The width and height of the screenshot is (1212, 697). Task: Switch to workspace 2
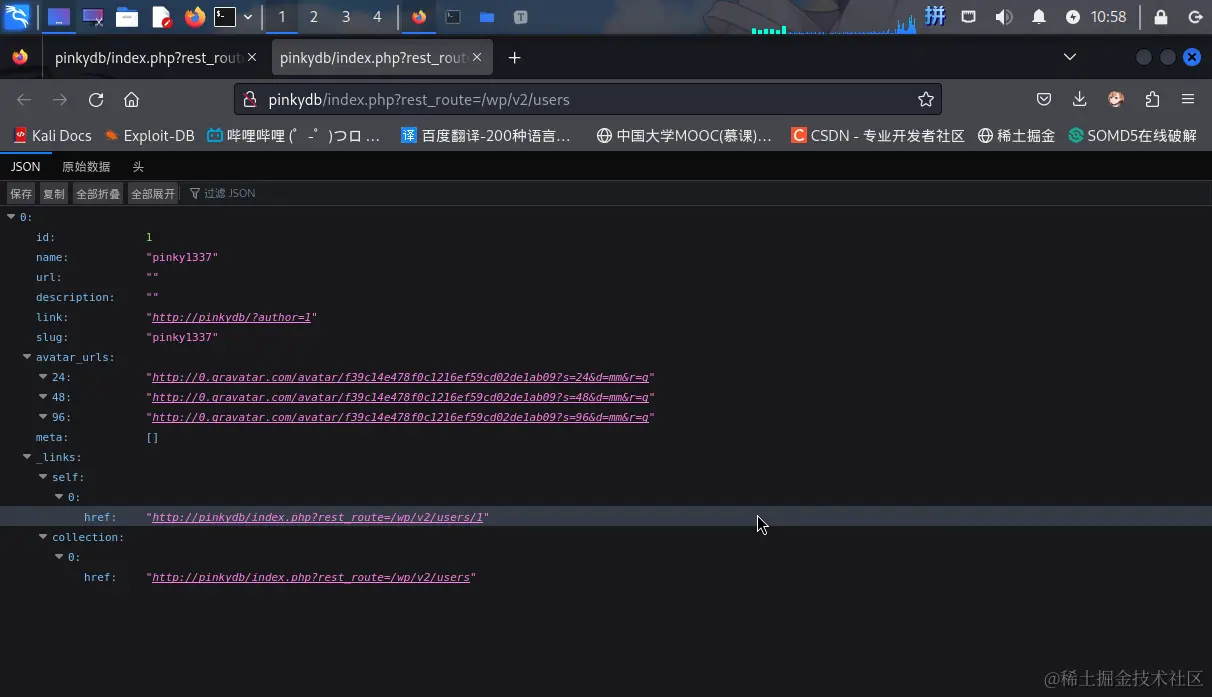(314, 17)
